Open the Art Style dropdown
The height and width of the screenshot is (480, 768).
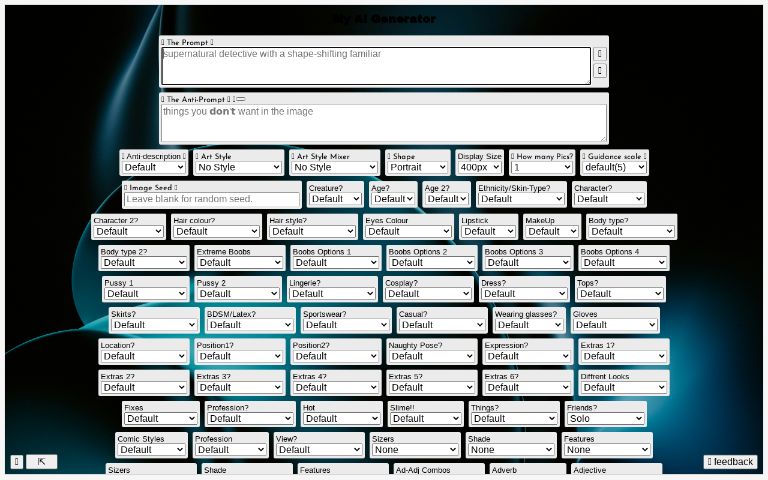[238, 168]
